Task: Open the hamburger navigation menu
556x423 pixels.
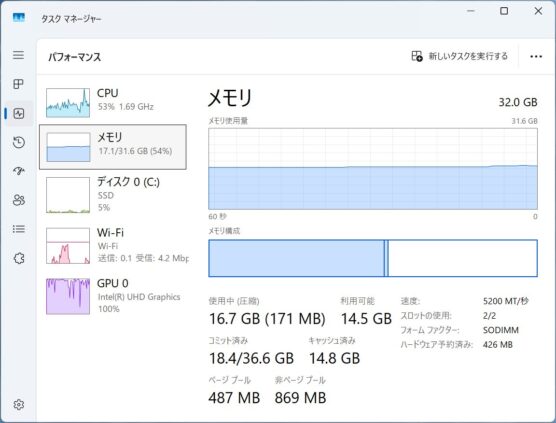Action: [18, 55]
